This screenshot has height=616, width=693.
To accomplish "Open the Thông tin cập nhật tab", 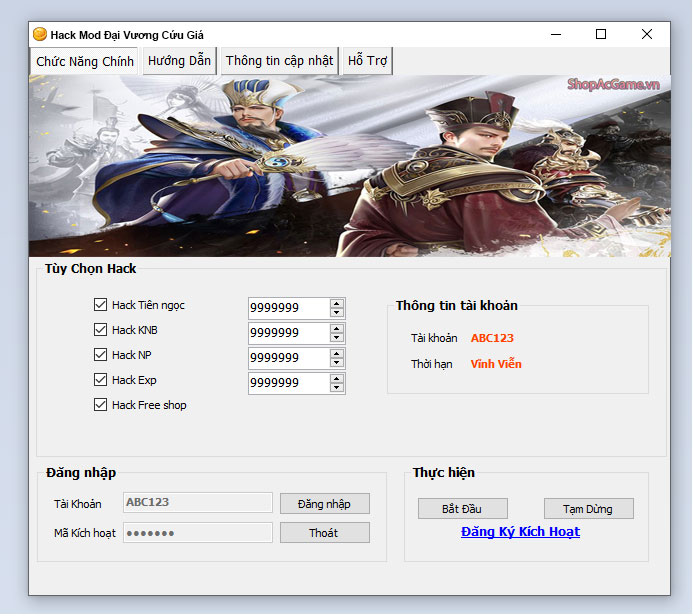I will [279, 61].
